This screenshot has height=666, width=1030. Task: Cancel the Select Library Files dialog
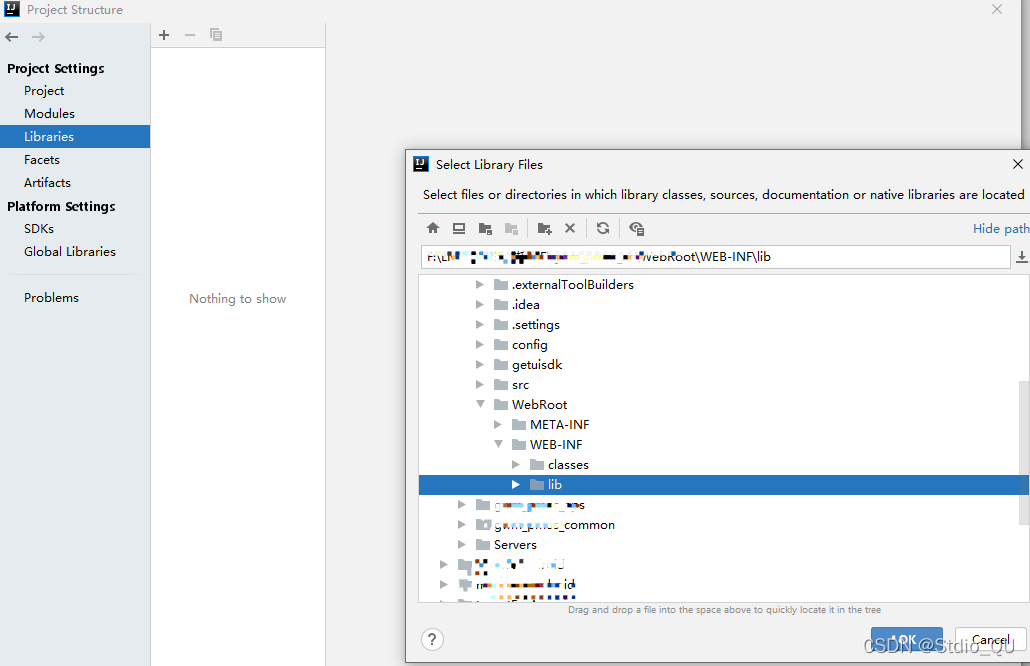pos(991,639)
